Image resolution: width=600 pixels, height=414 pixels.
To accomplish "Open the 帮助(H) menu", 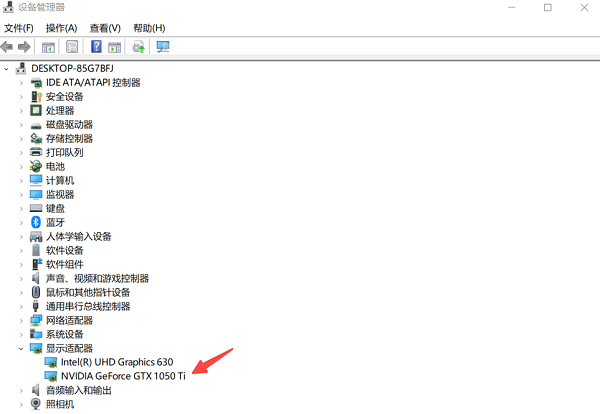I will click(149, 28).
